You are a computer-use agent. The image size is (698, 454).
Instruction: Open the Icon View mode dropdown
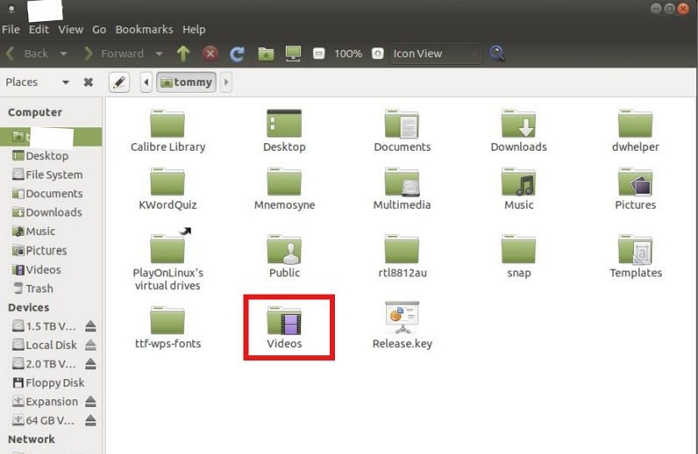(x=435, y=54)
